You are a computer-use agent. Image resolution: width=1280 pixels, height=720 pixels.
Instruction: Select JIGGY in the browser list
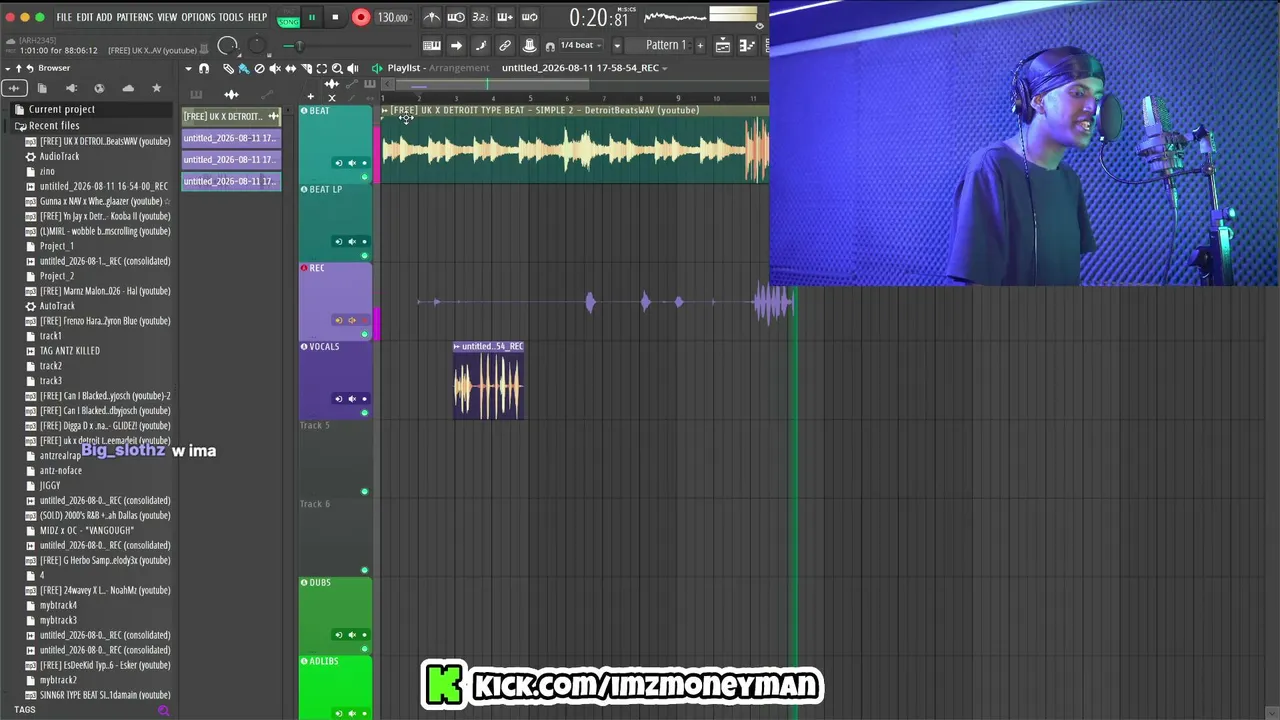[x=50, y=485]
